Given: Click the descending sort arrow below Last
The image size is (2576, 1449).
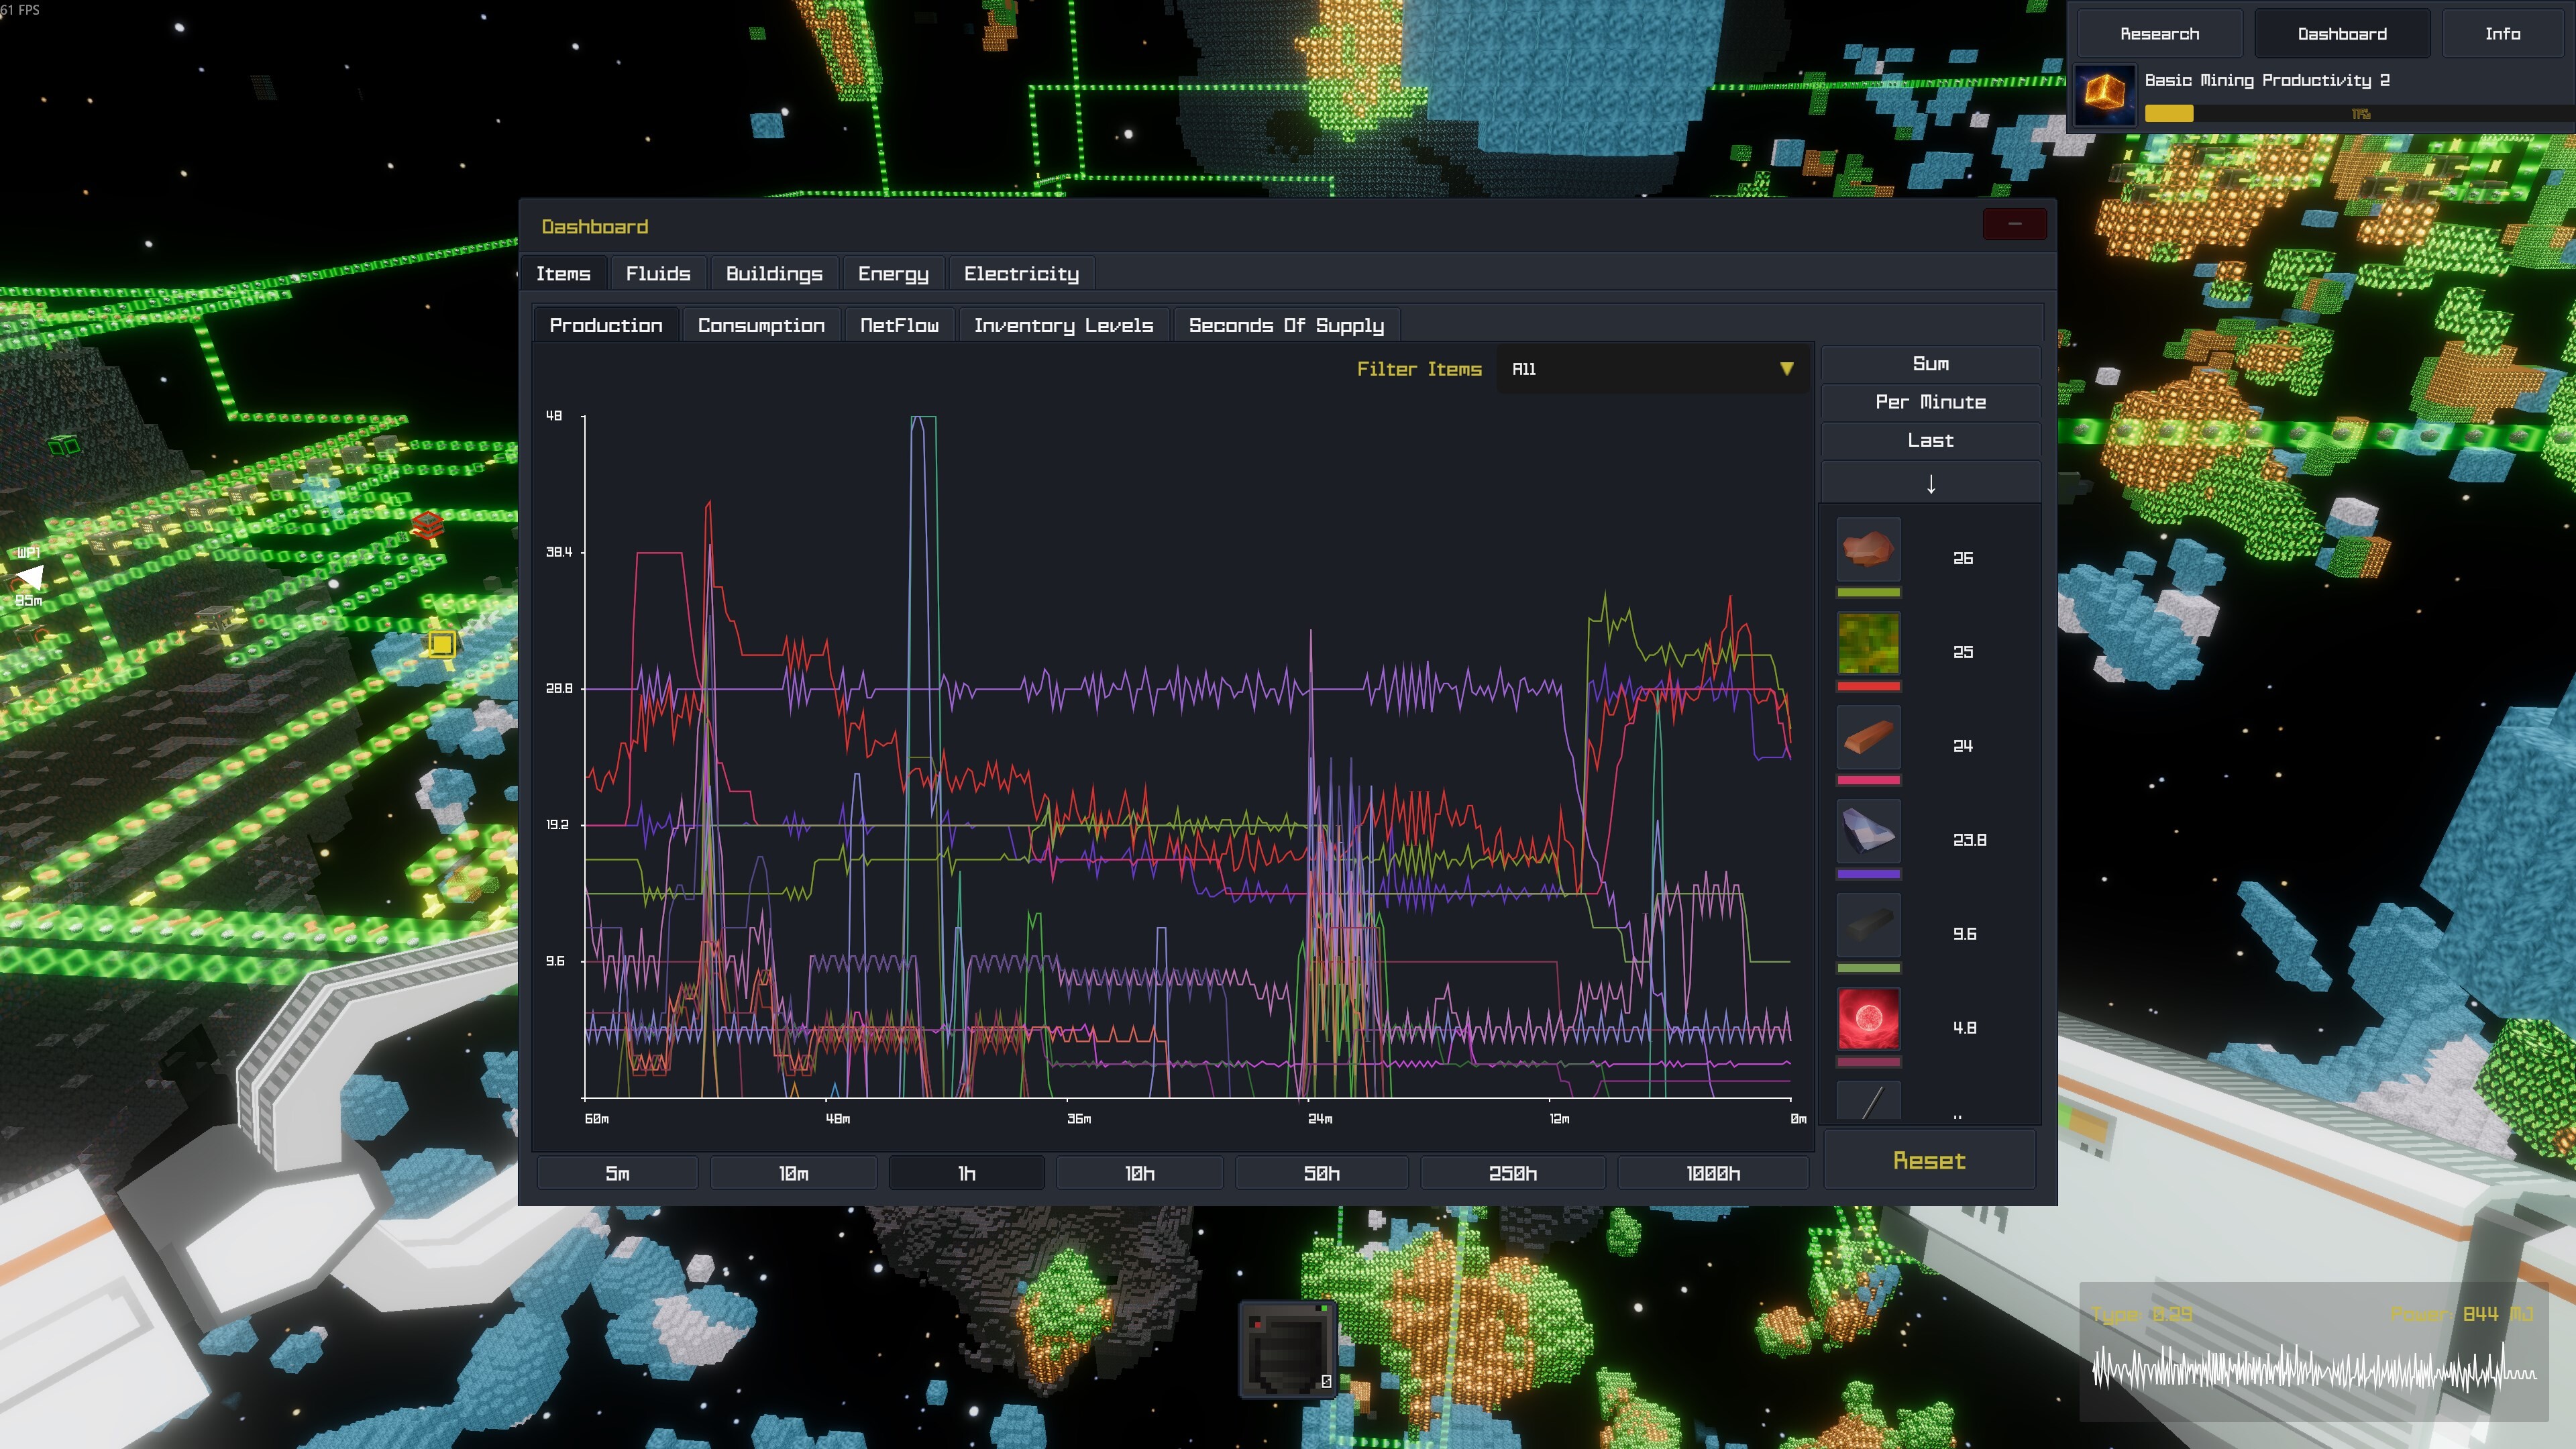Looking at the screenshot, I should point(1929,483).
